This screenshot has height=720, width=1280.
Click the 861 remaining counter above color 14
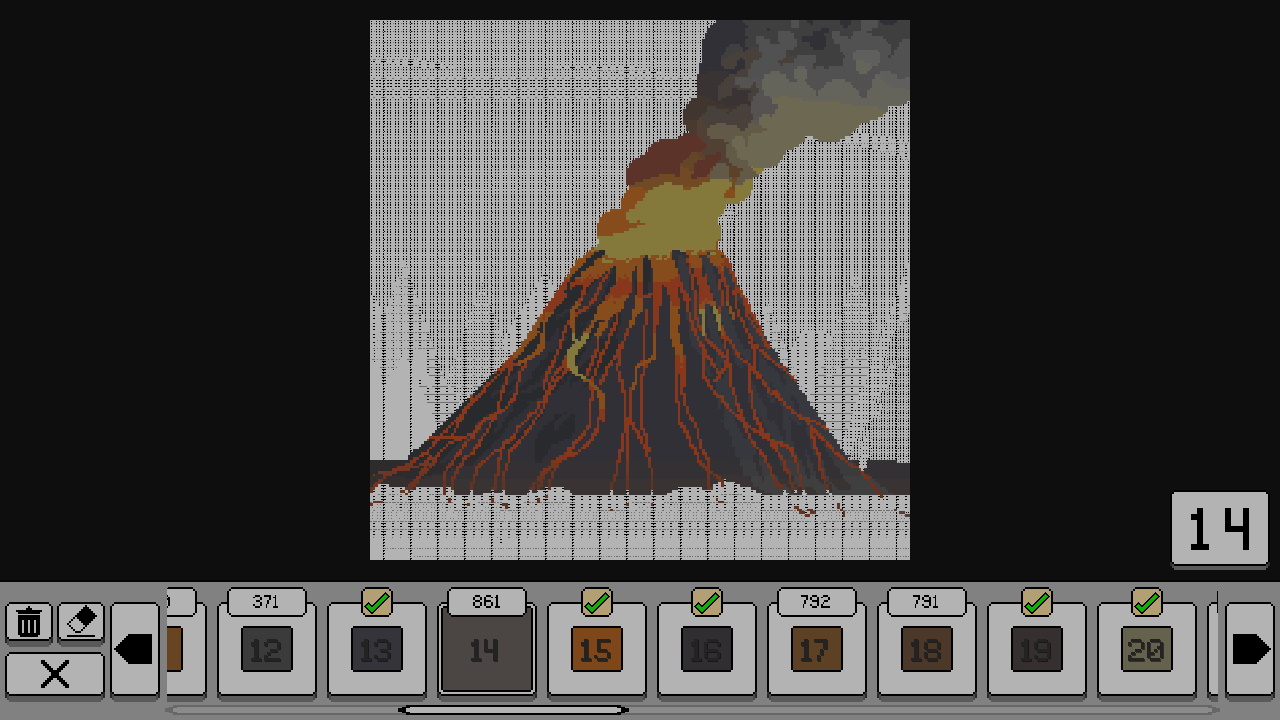point(486,602)
